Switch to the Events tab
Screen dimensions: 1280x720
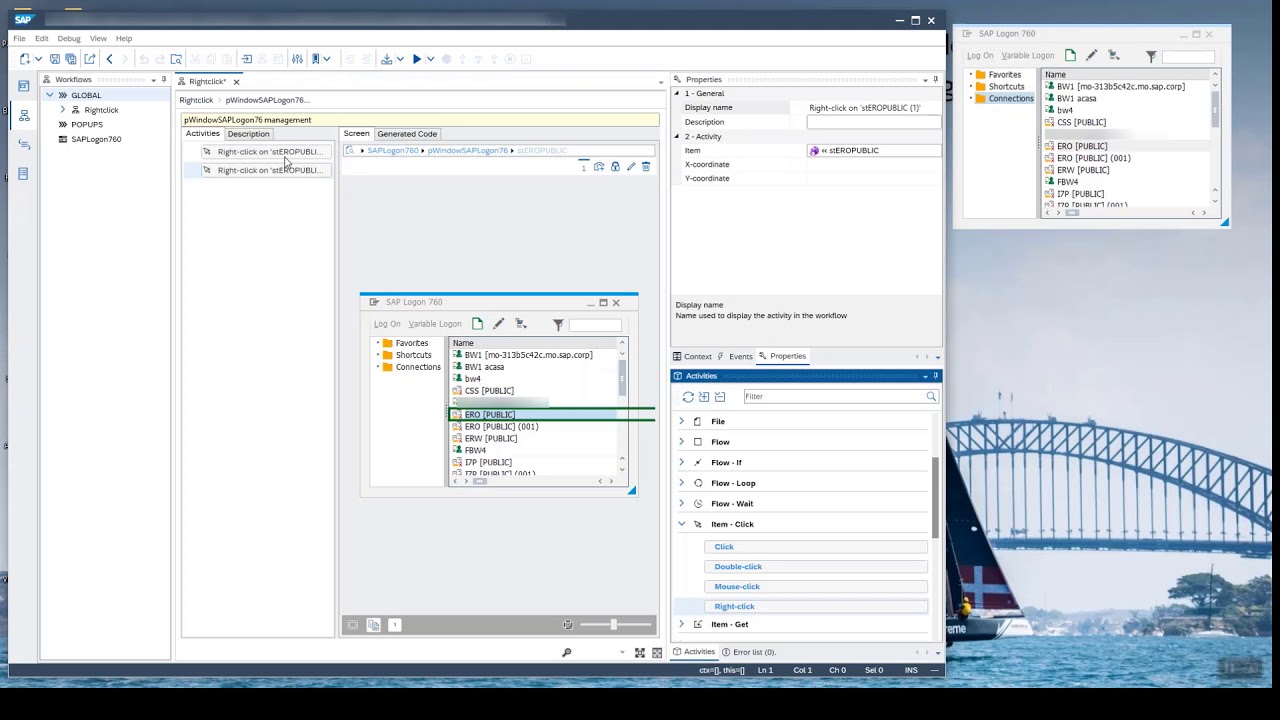[735, 356]
